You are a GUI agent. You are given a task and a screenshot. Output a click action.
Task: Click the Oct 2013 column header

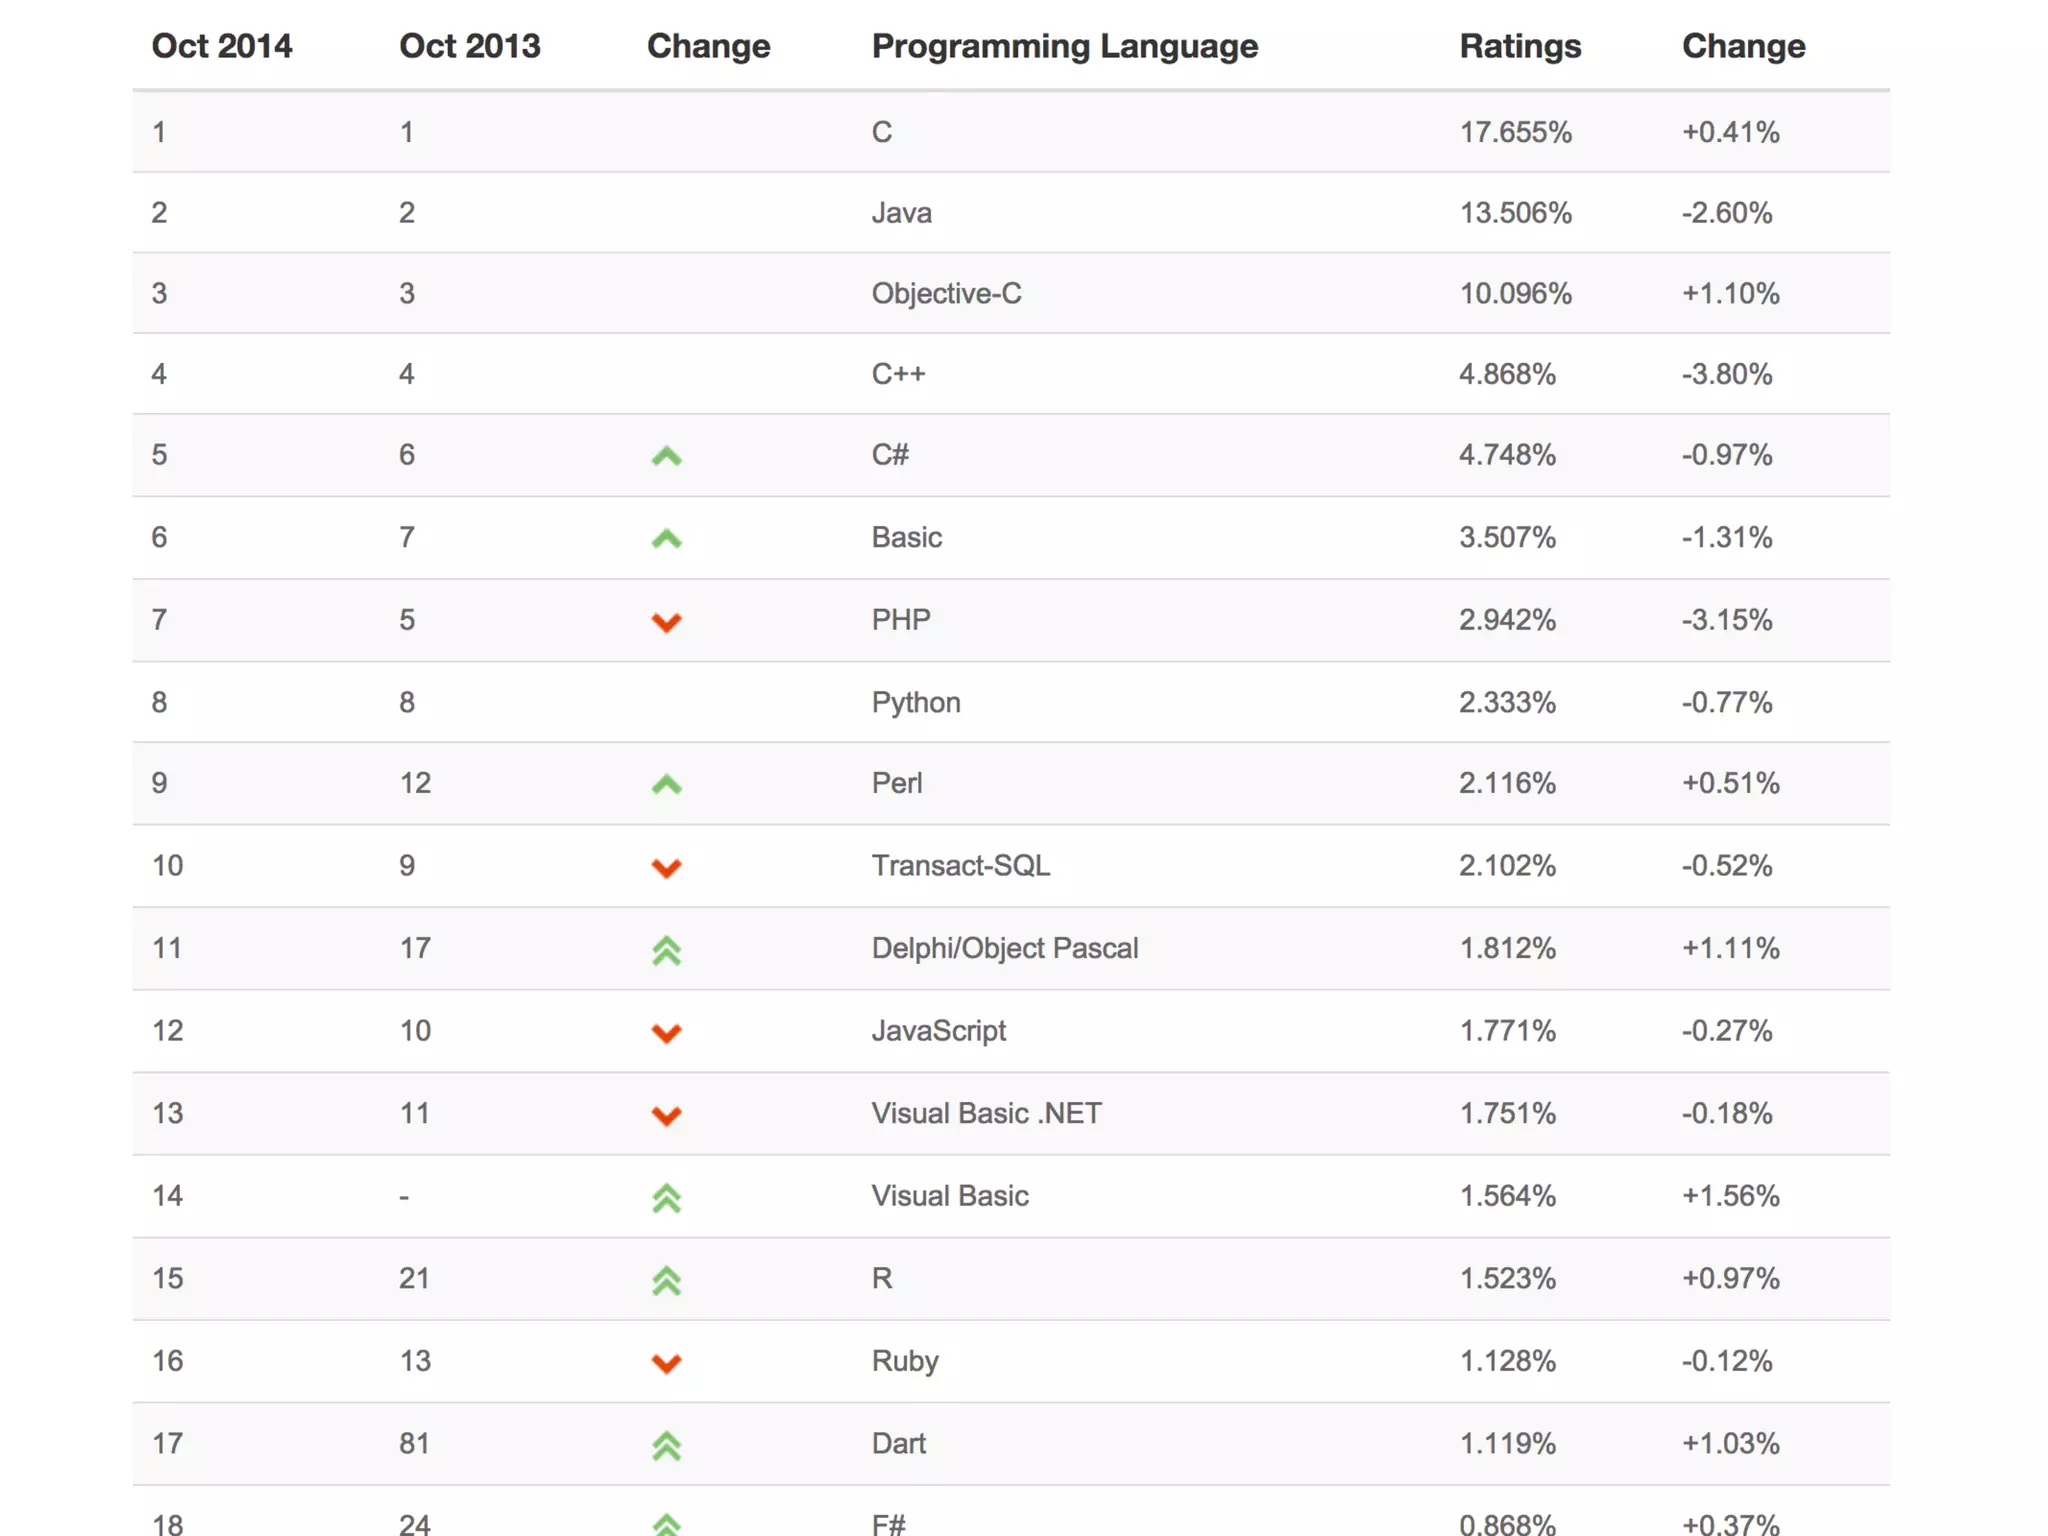click(x=470, y=46)
